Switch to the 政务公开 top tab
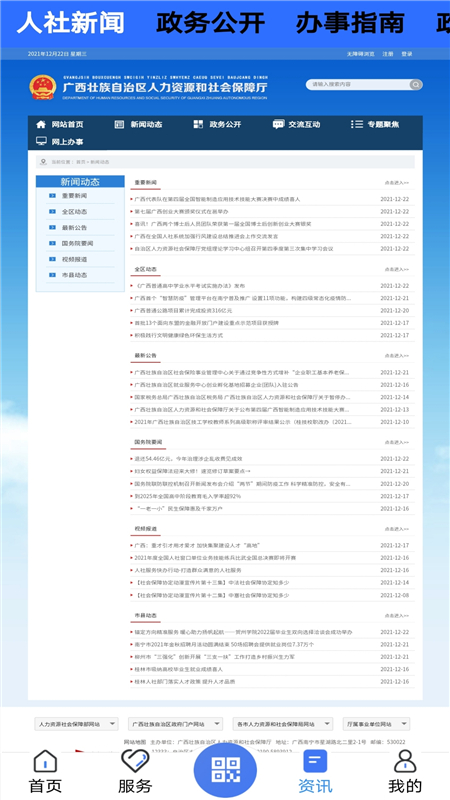The image size is (450, 800). [210, 23]
